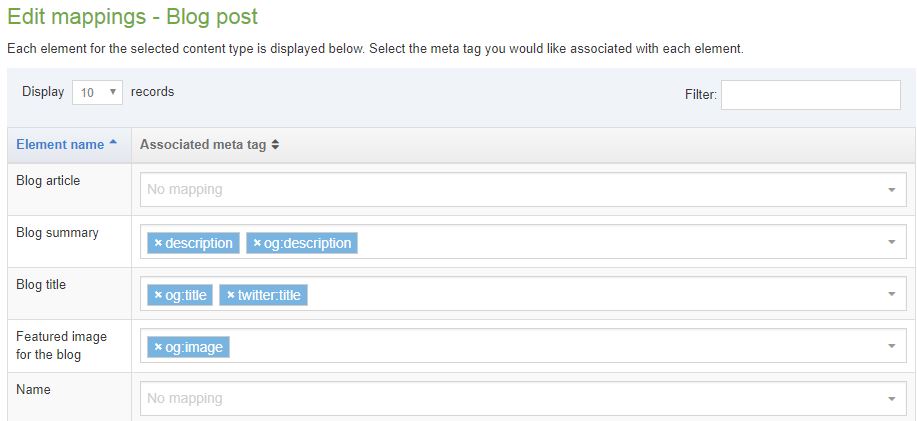This screenshot has width=917, height=421.
Task: Expand the Featured image mapping dropdown arrow
Action: pos(891,346)
